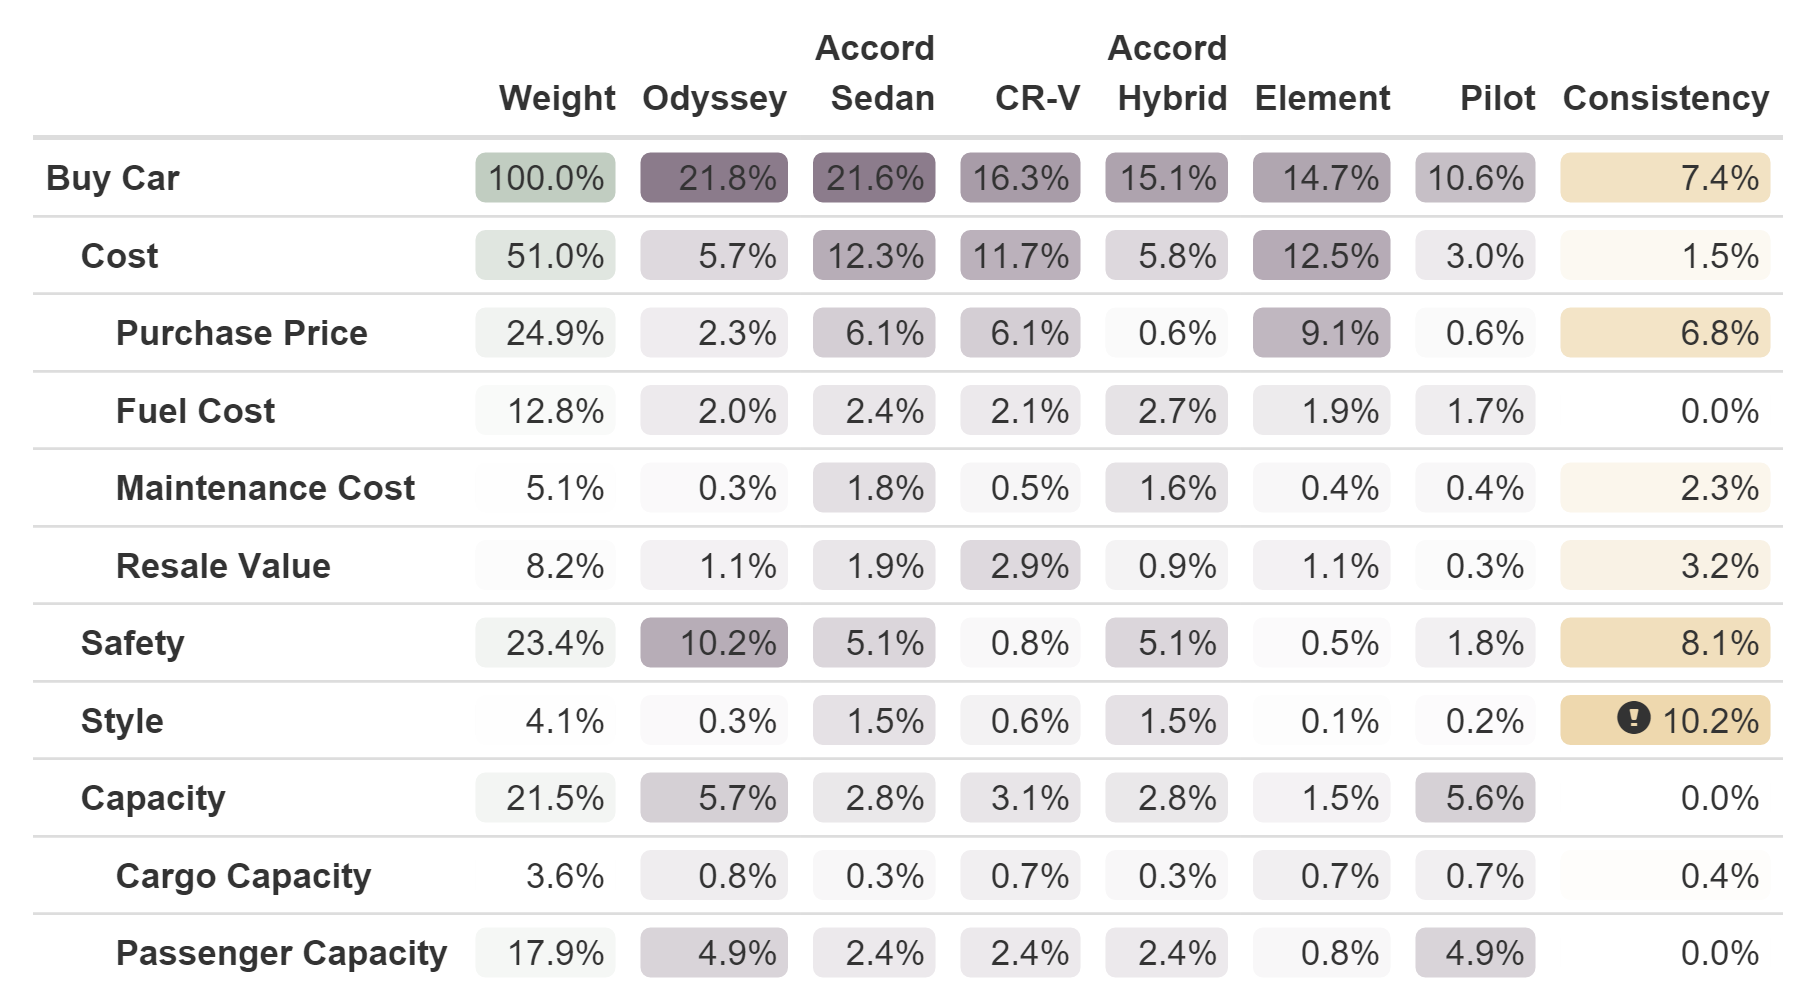
Task: Select the Passenger Capacity row label
Action: click(x=281, y=953)
